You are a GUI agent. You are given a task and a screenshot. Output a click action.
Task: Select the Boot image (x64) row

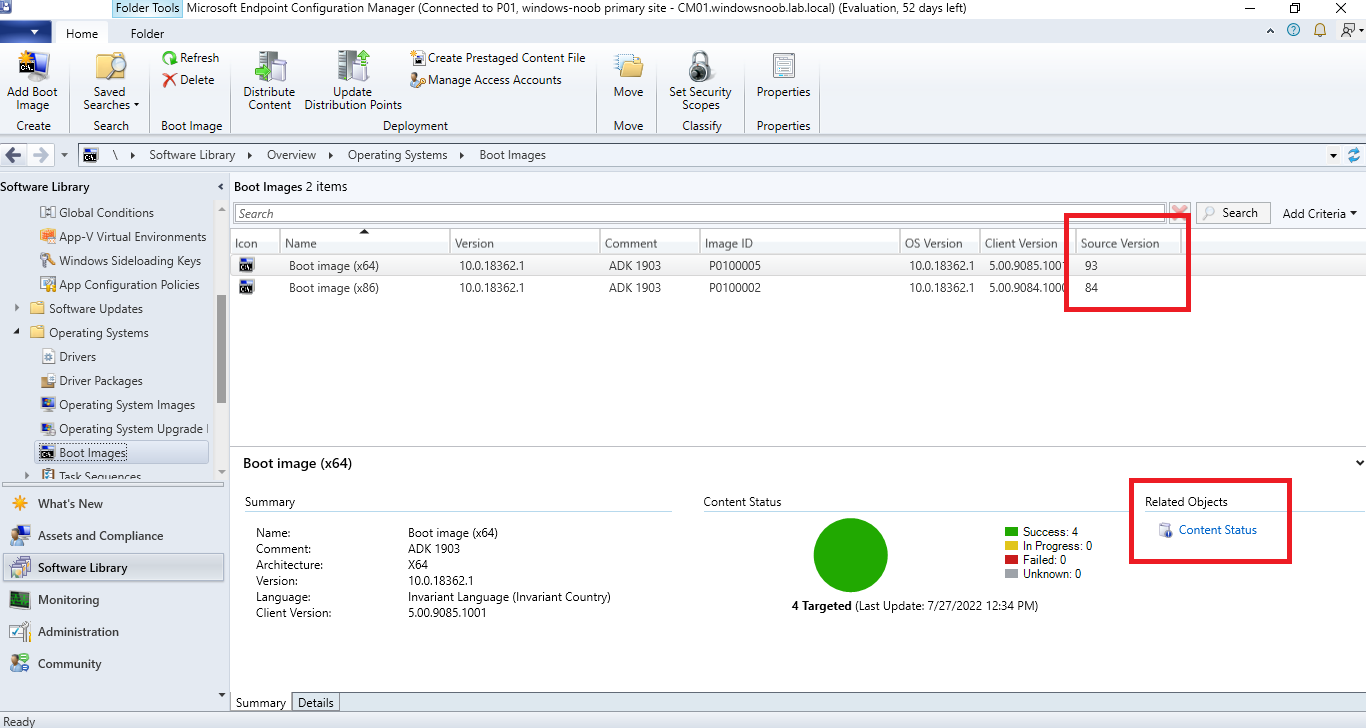click(x=797, y=266)
